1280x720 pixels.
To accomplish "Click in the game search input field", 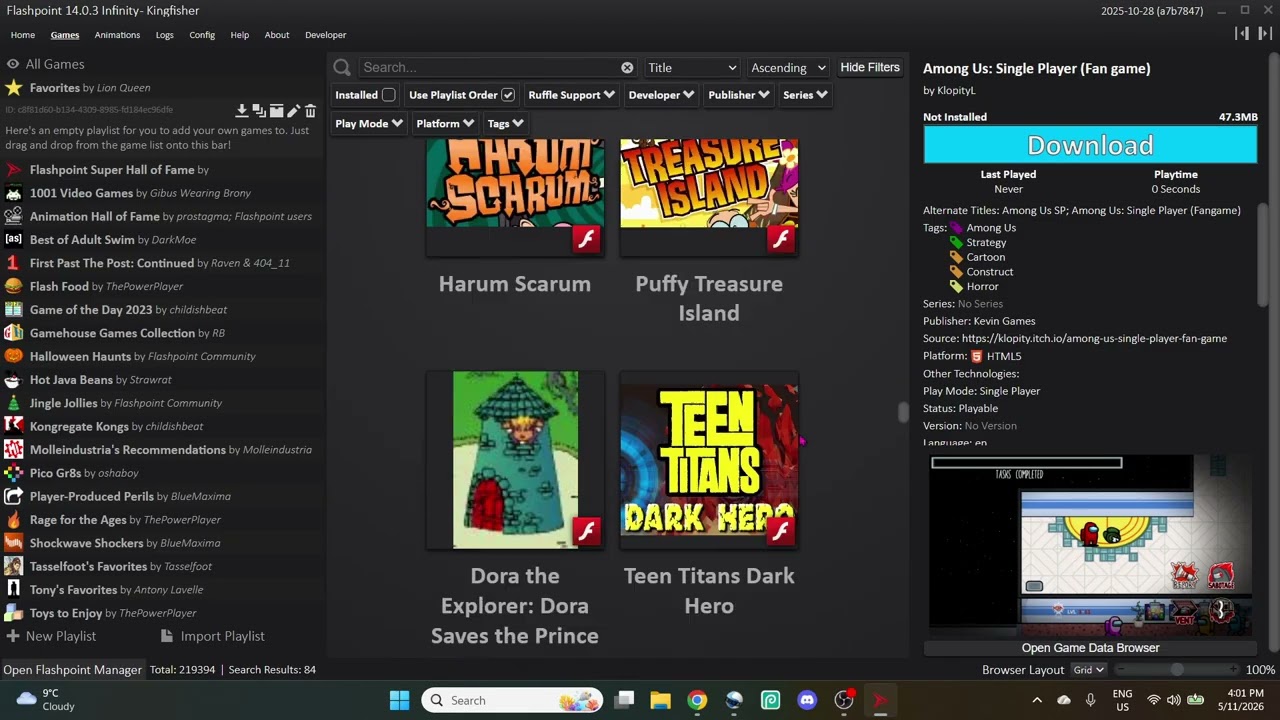I will click(x=490, y=67).
